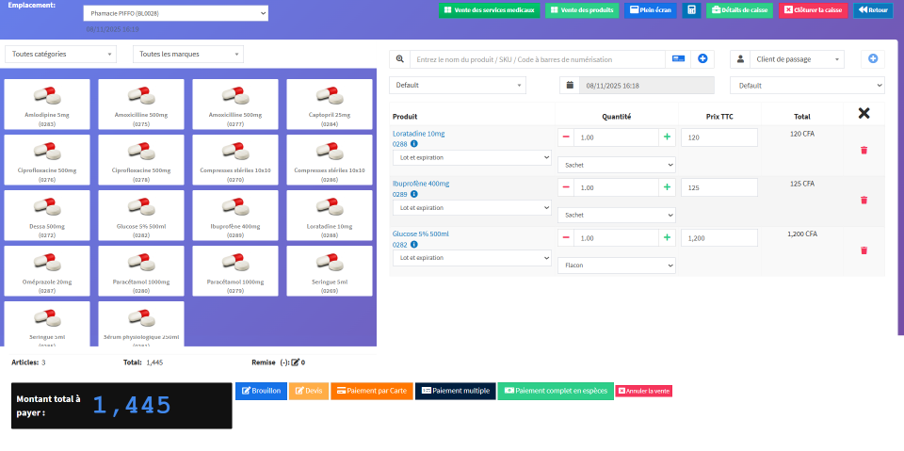904x451 pixels.
Task: Add Dessa 500mg product tile
Action: pos(47,216)
